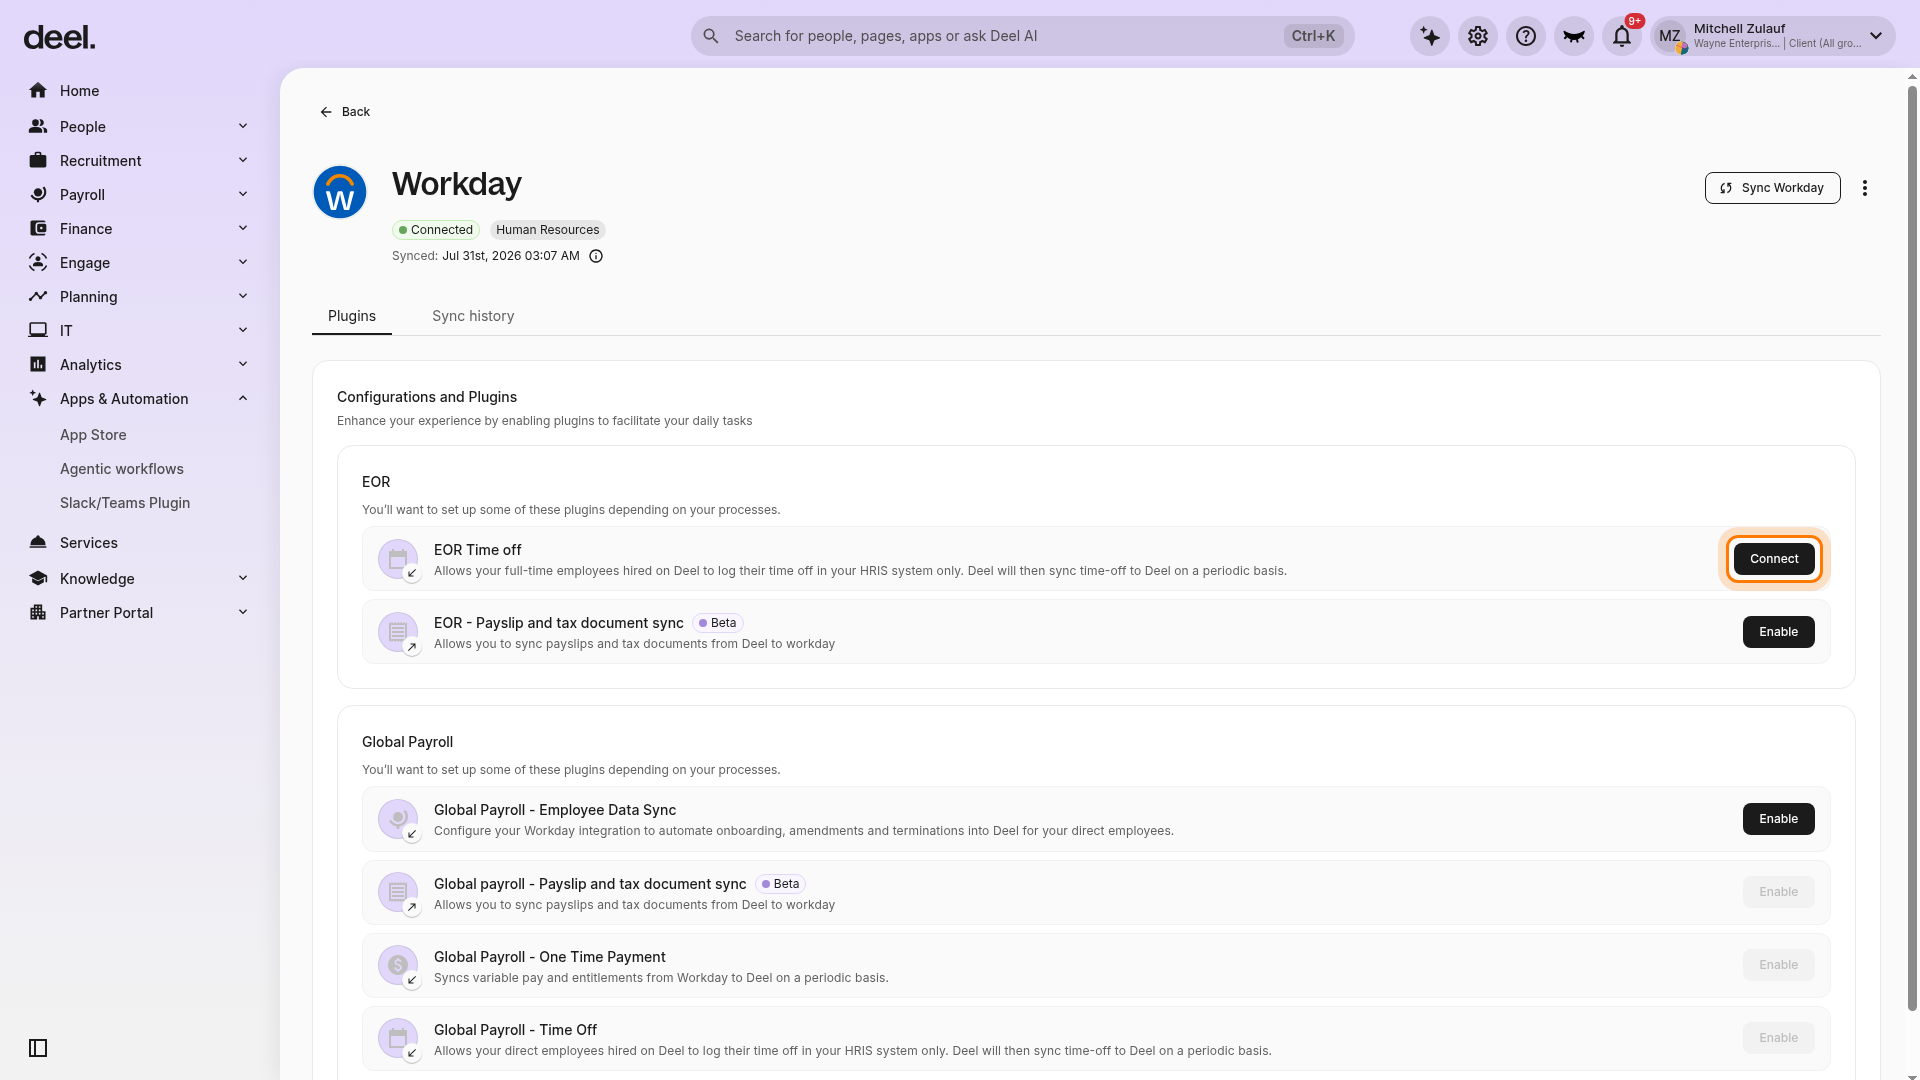
Task: Open the help question mark icon
Action: [1526, 36]
